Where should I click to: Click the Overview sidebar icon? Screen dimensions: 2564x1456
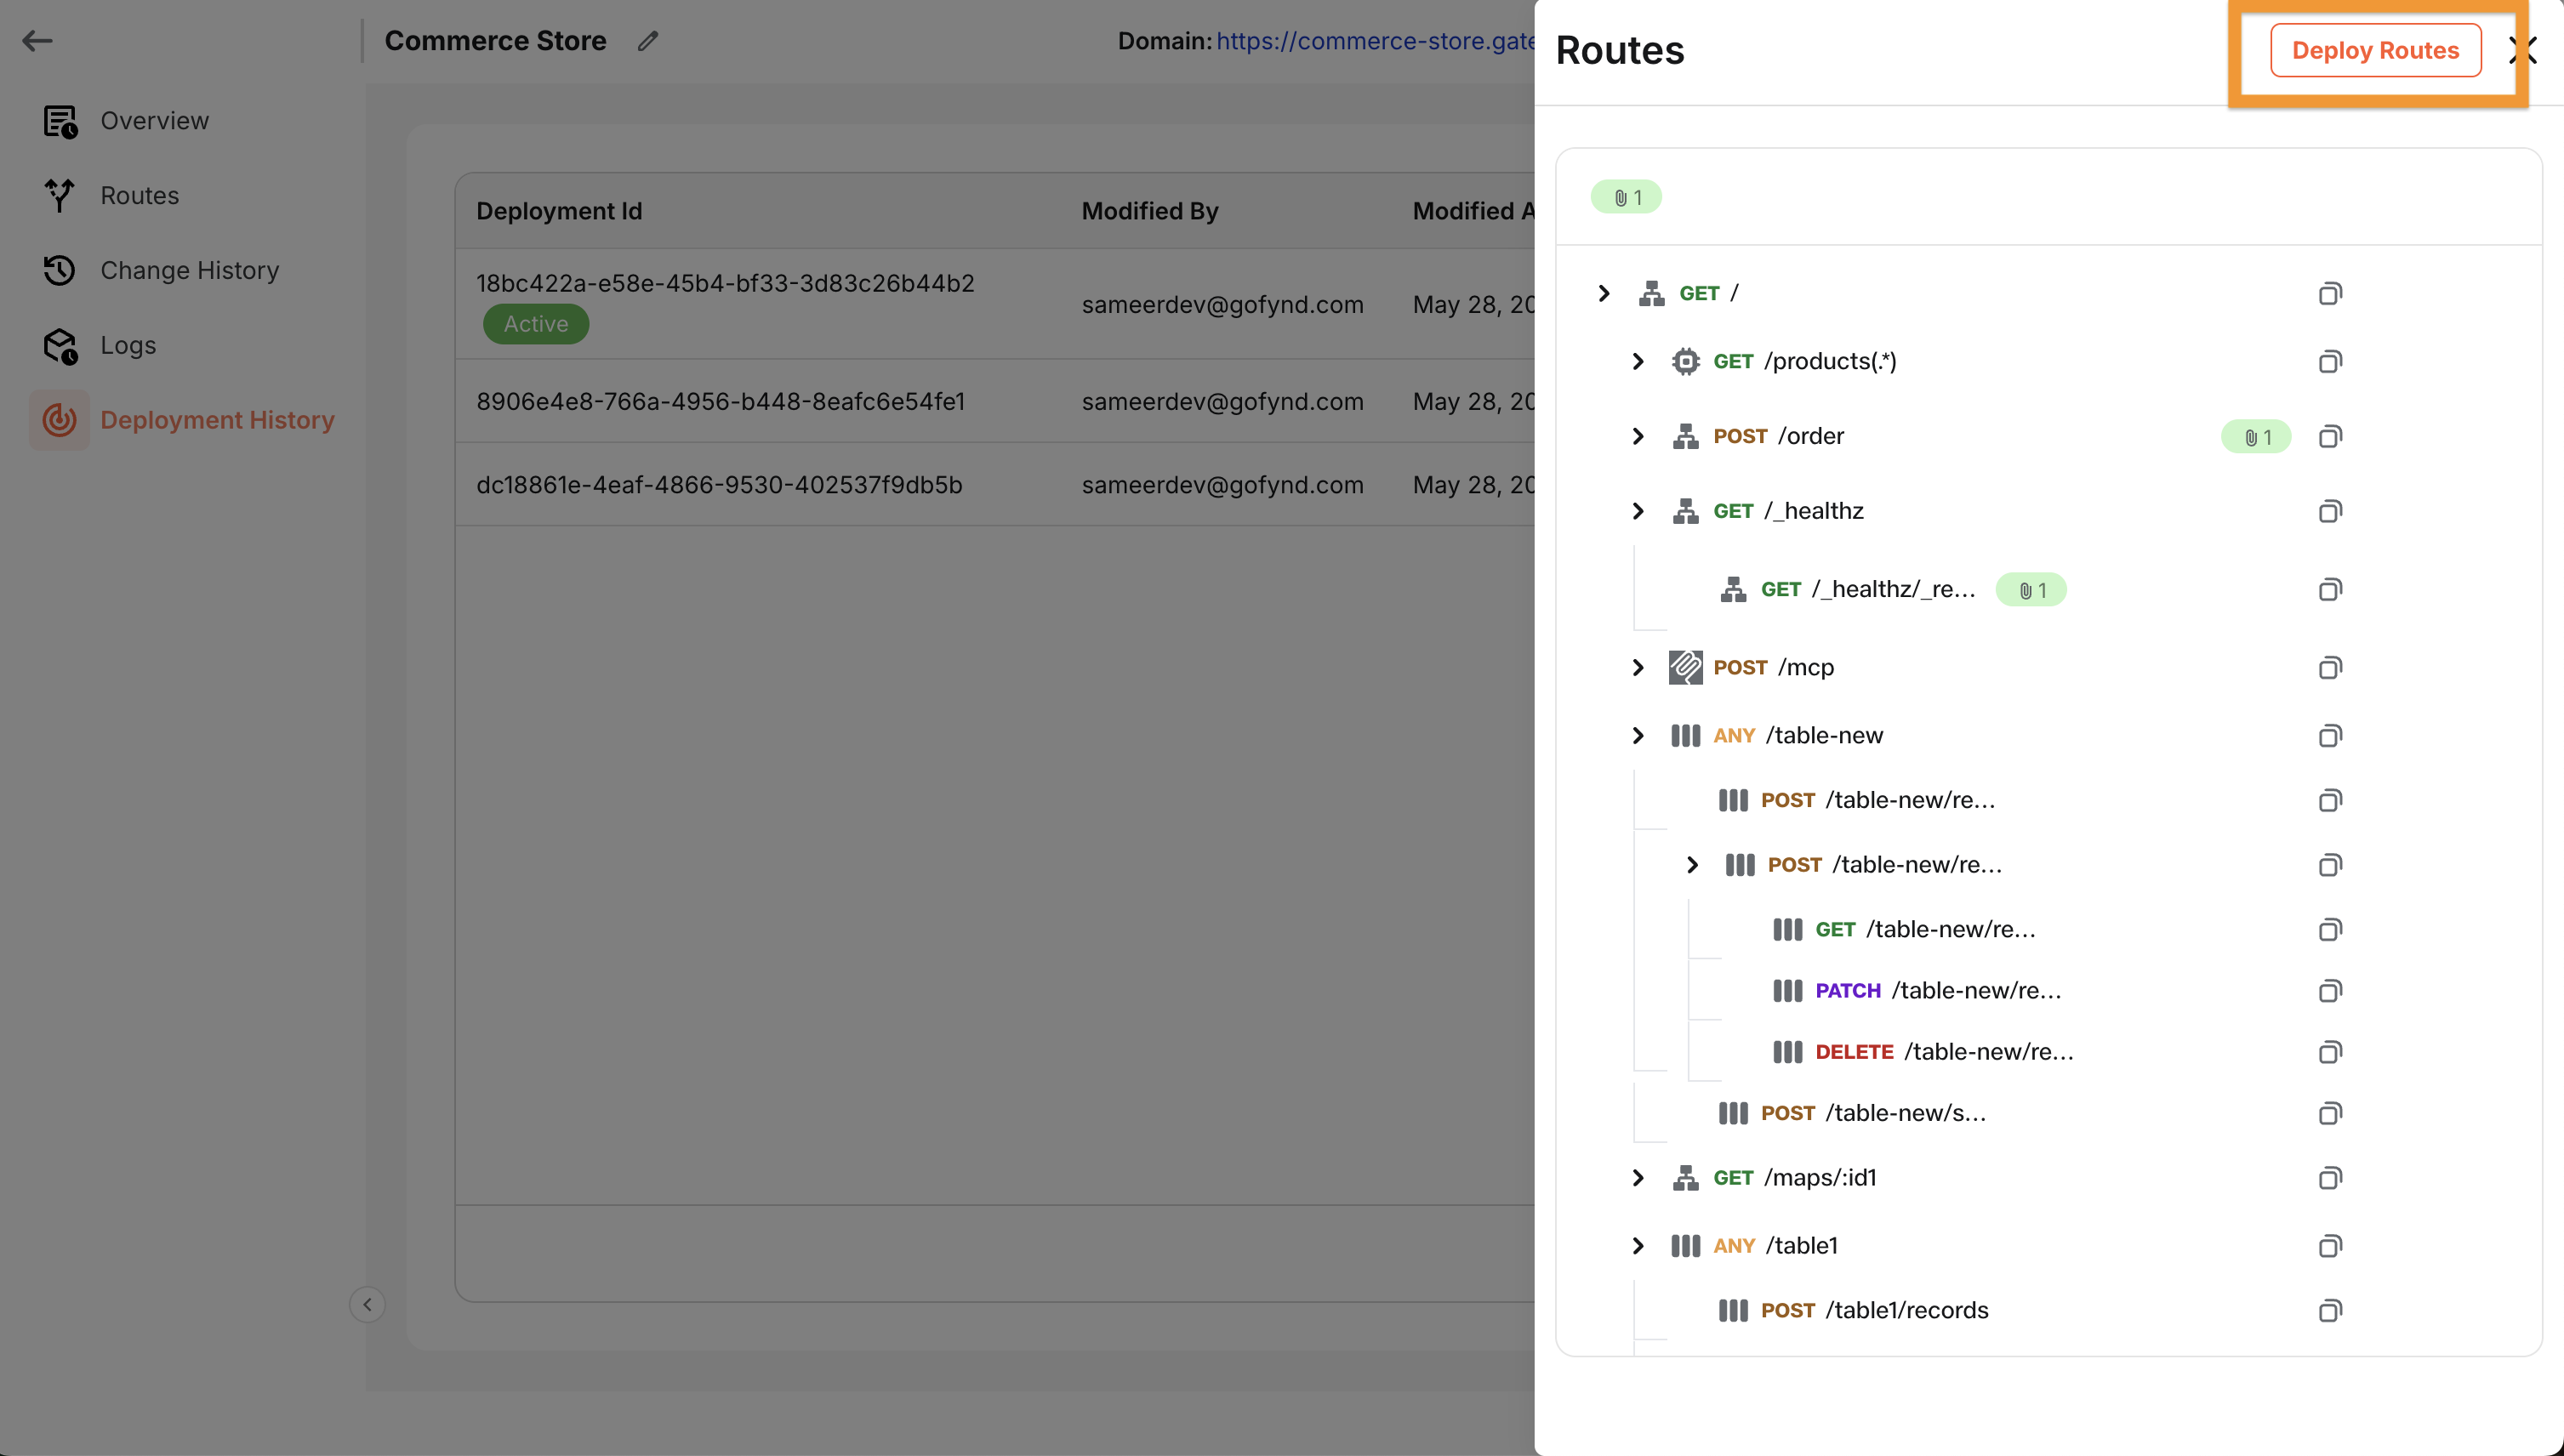[x=60, y=121]
